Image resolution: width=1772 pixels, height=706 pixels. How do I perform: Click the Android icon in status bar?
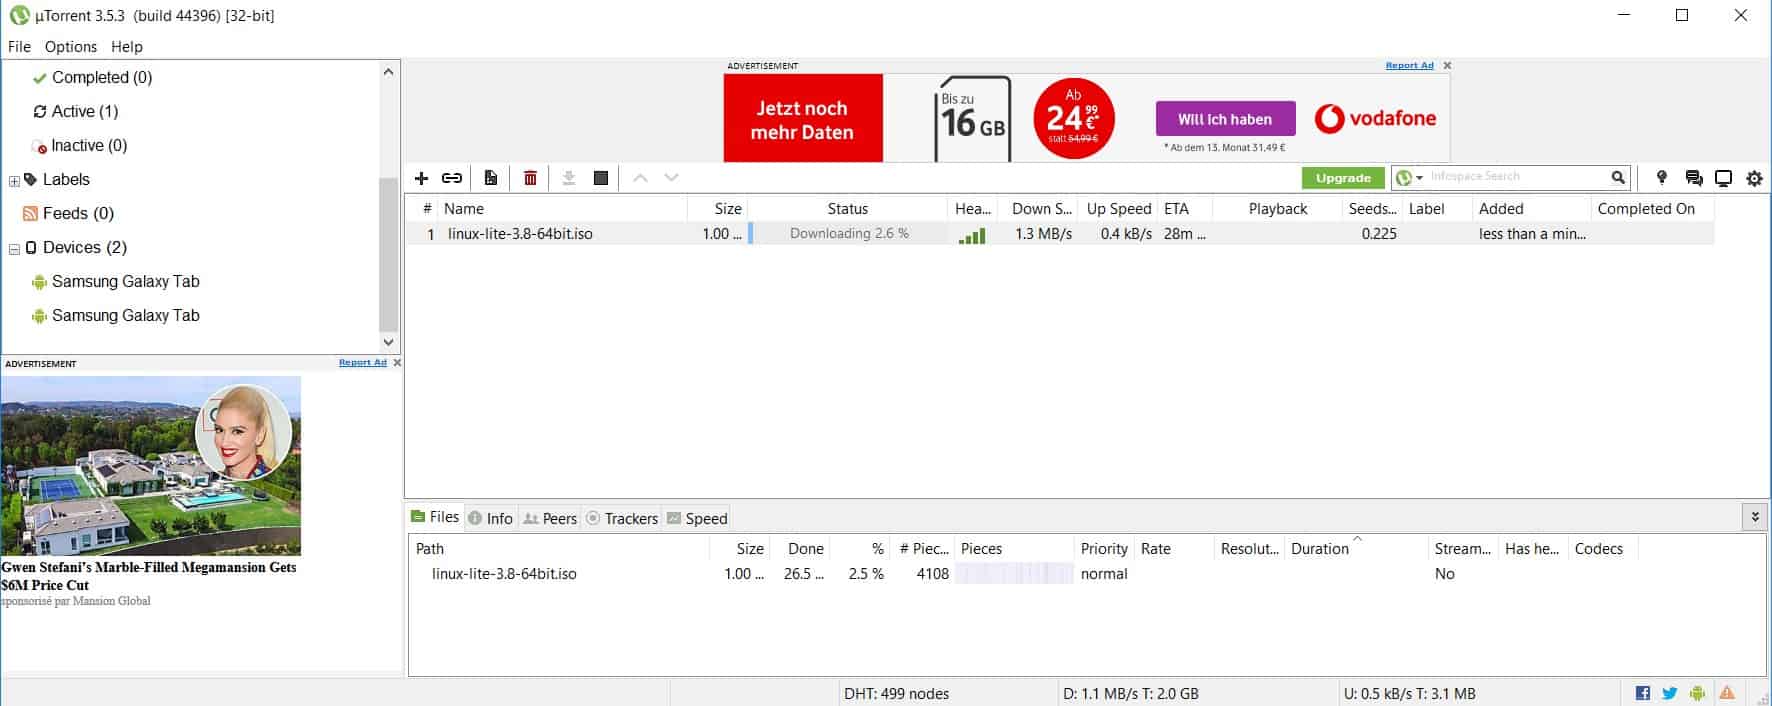pos(1697,693)
